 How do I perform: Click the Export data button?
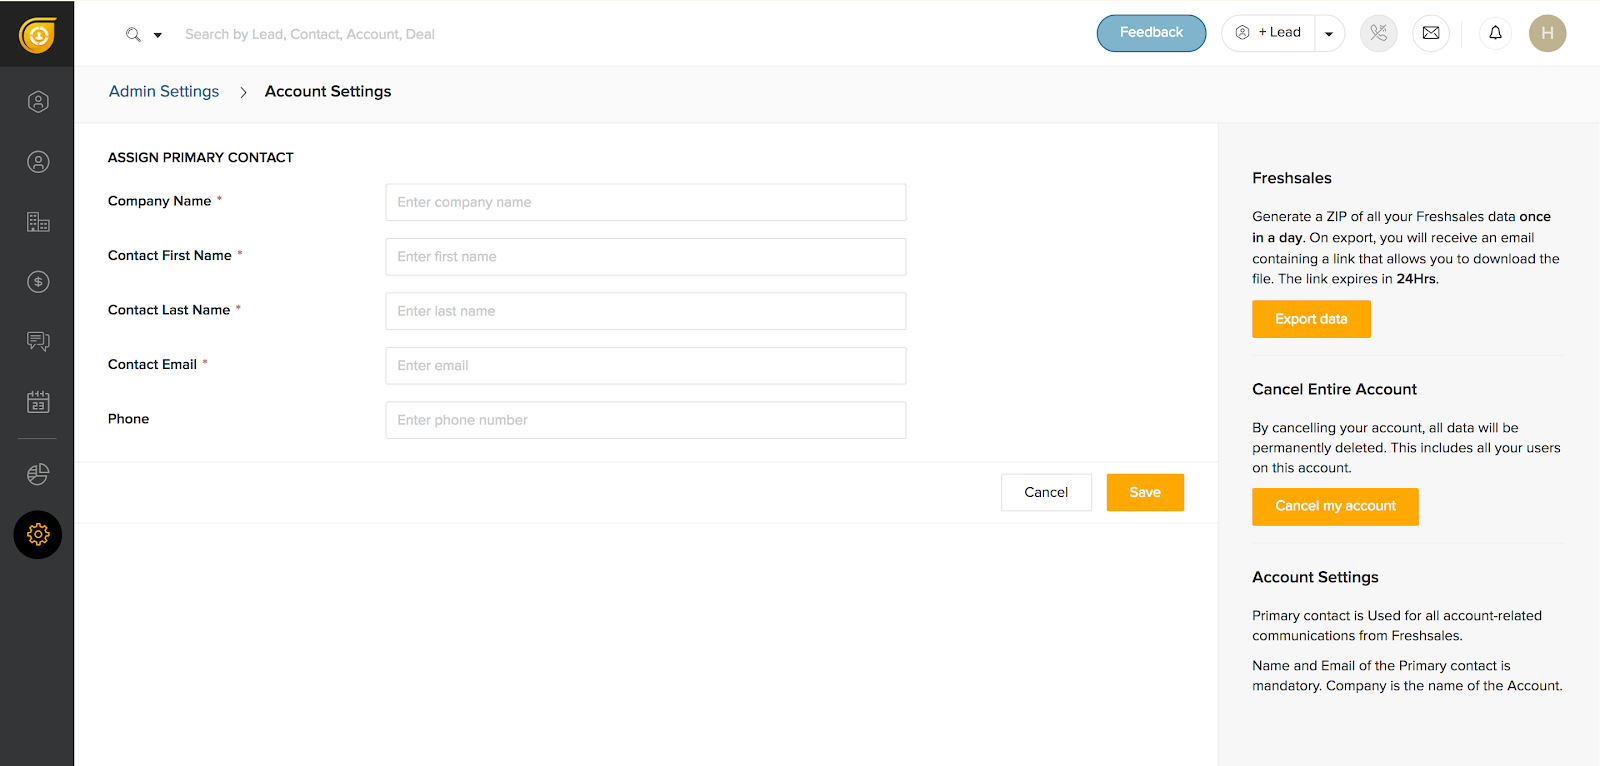click(x=1311, y=319)
